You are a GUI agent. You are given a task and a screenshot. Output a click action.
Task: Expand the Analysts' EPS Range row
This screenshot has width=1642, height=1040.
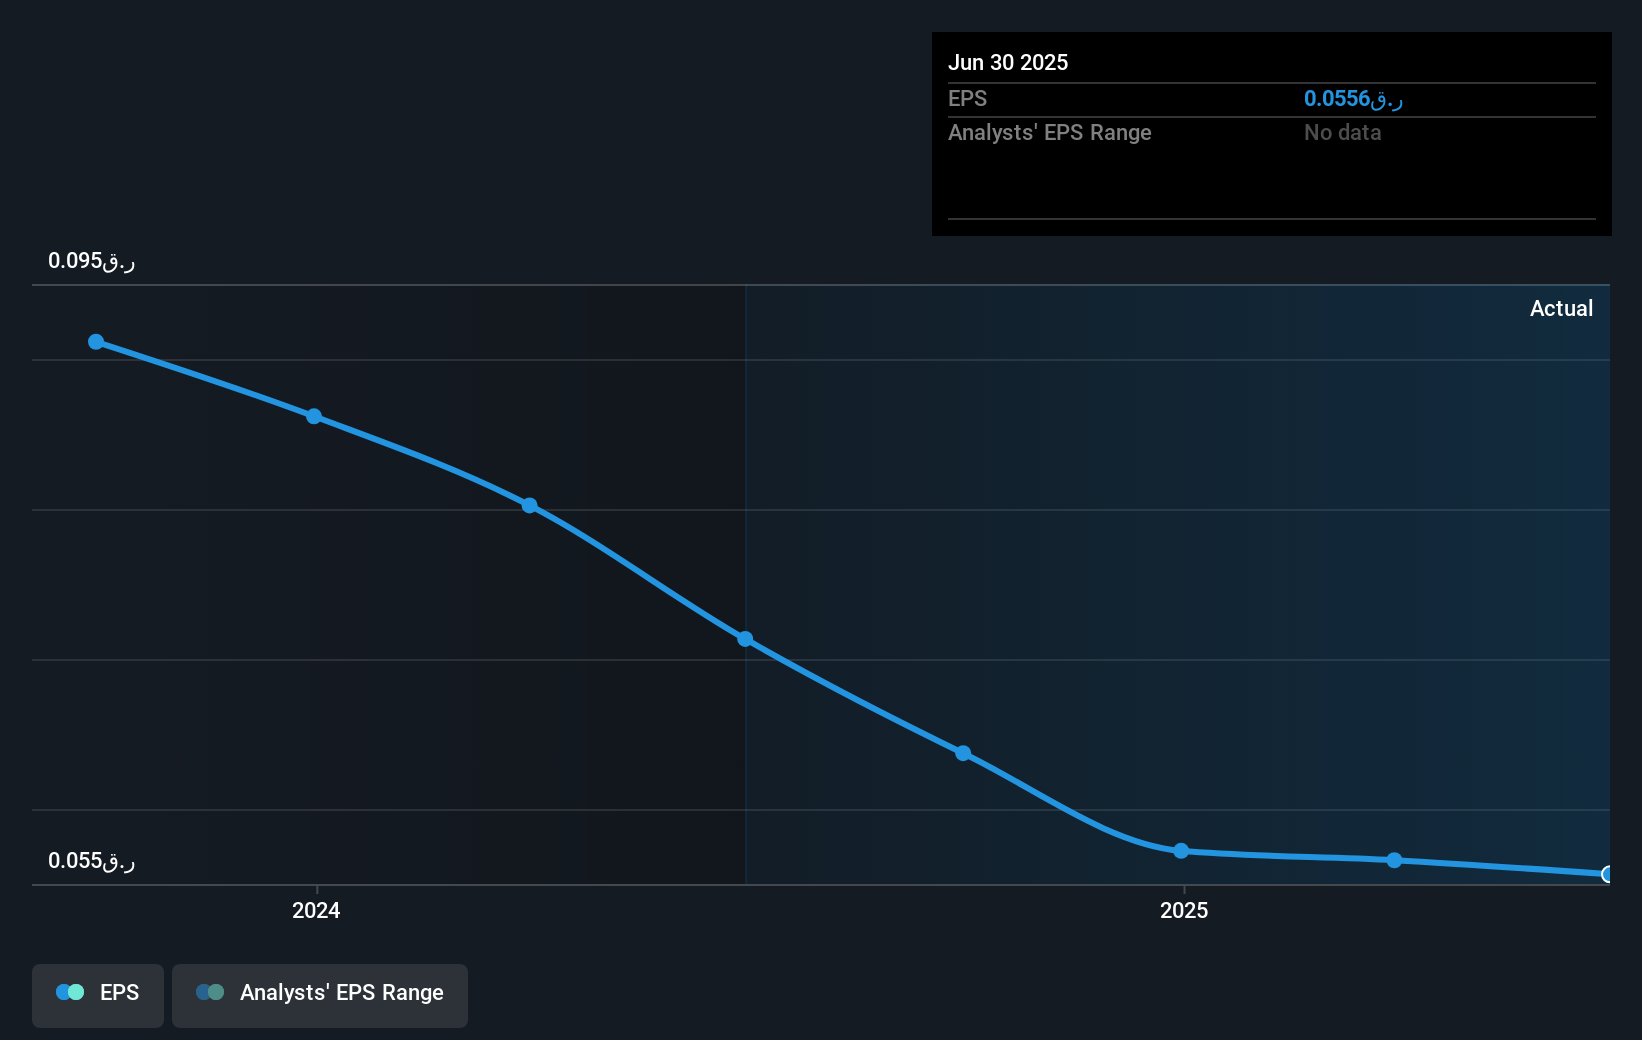pyautogui.click(x=1050, y=132)
